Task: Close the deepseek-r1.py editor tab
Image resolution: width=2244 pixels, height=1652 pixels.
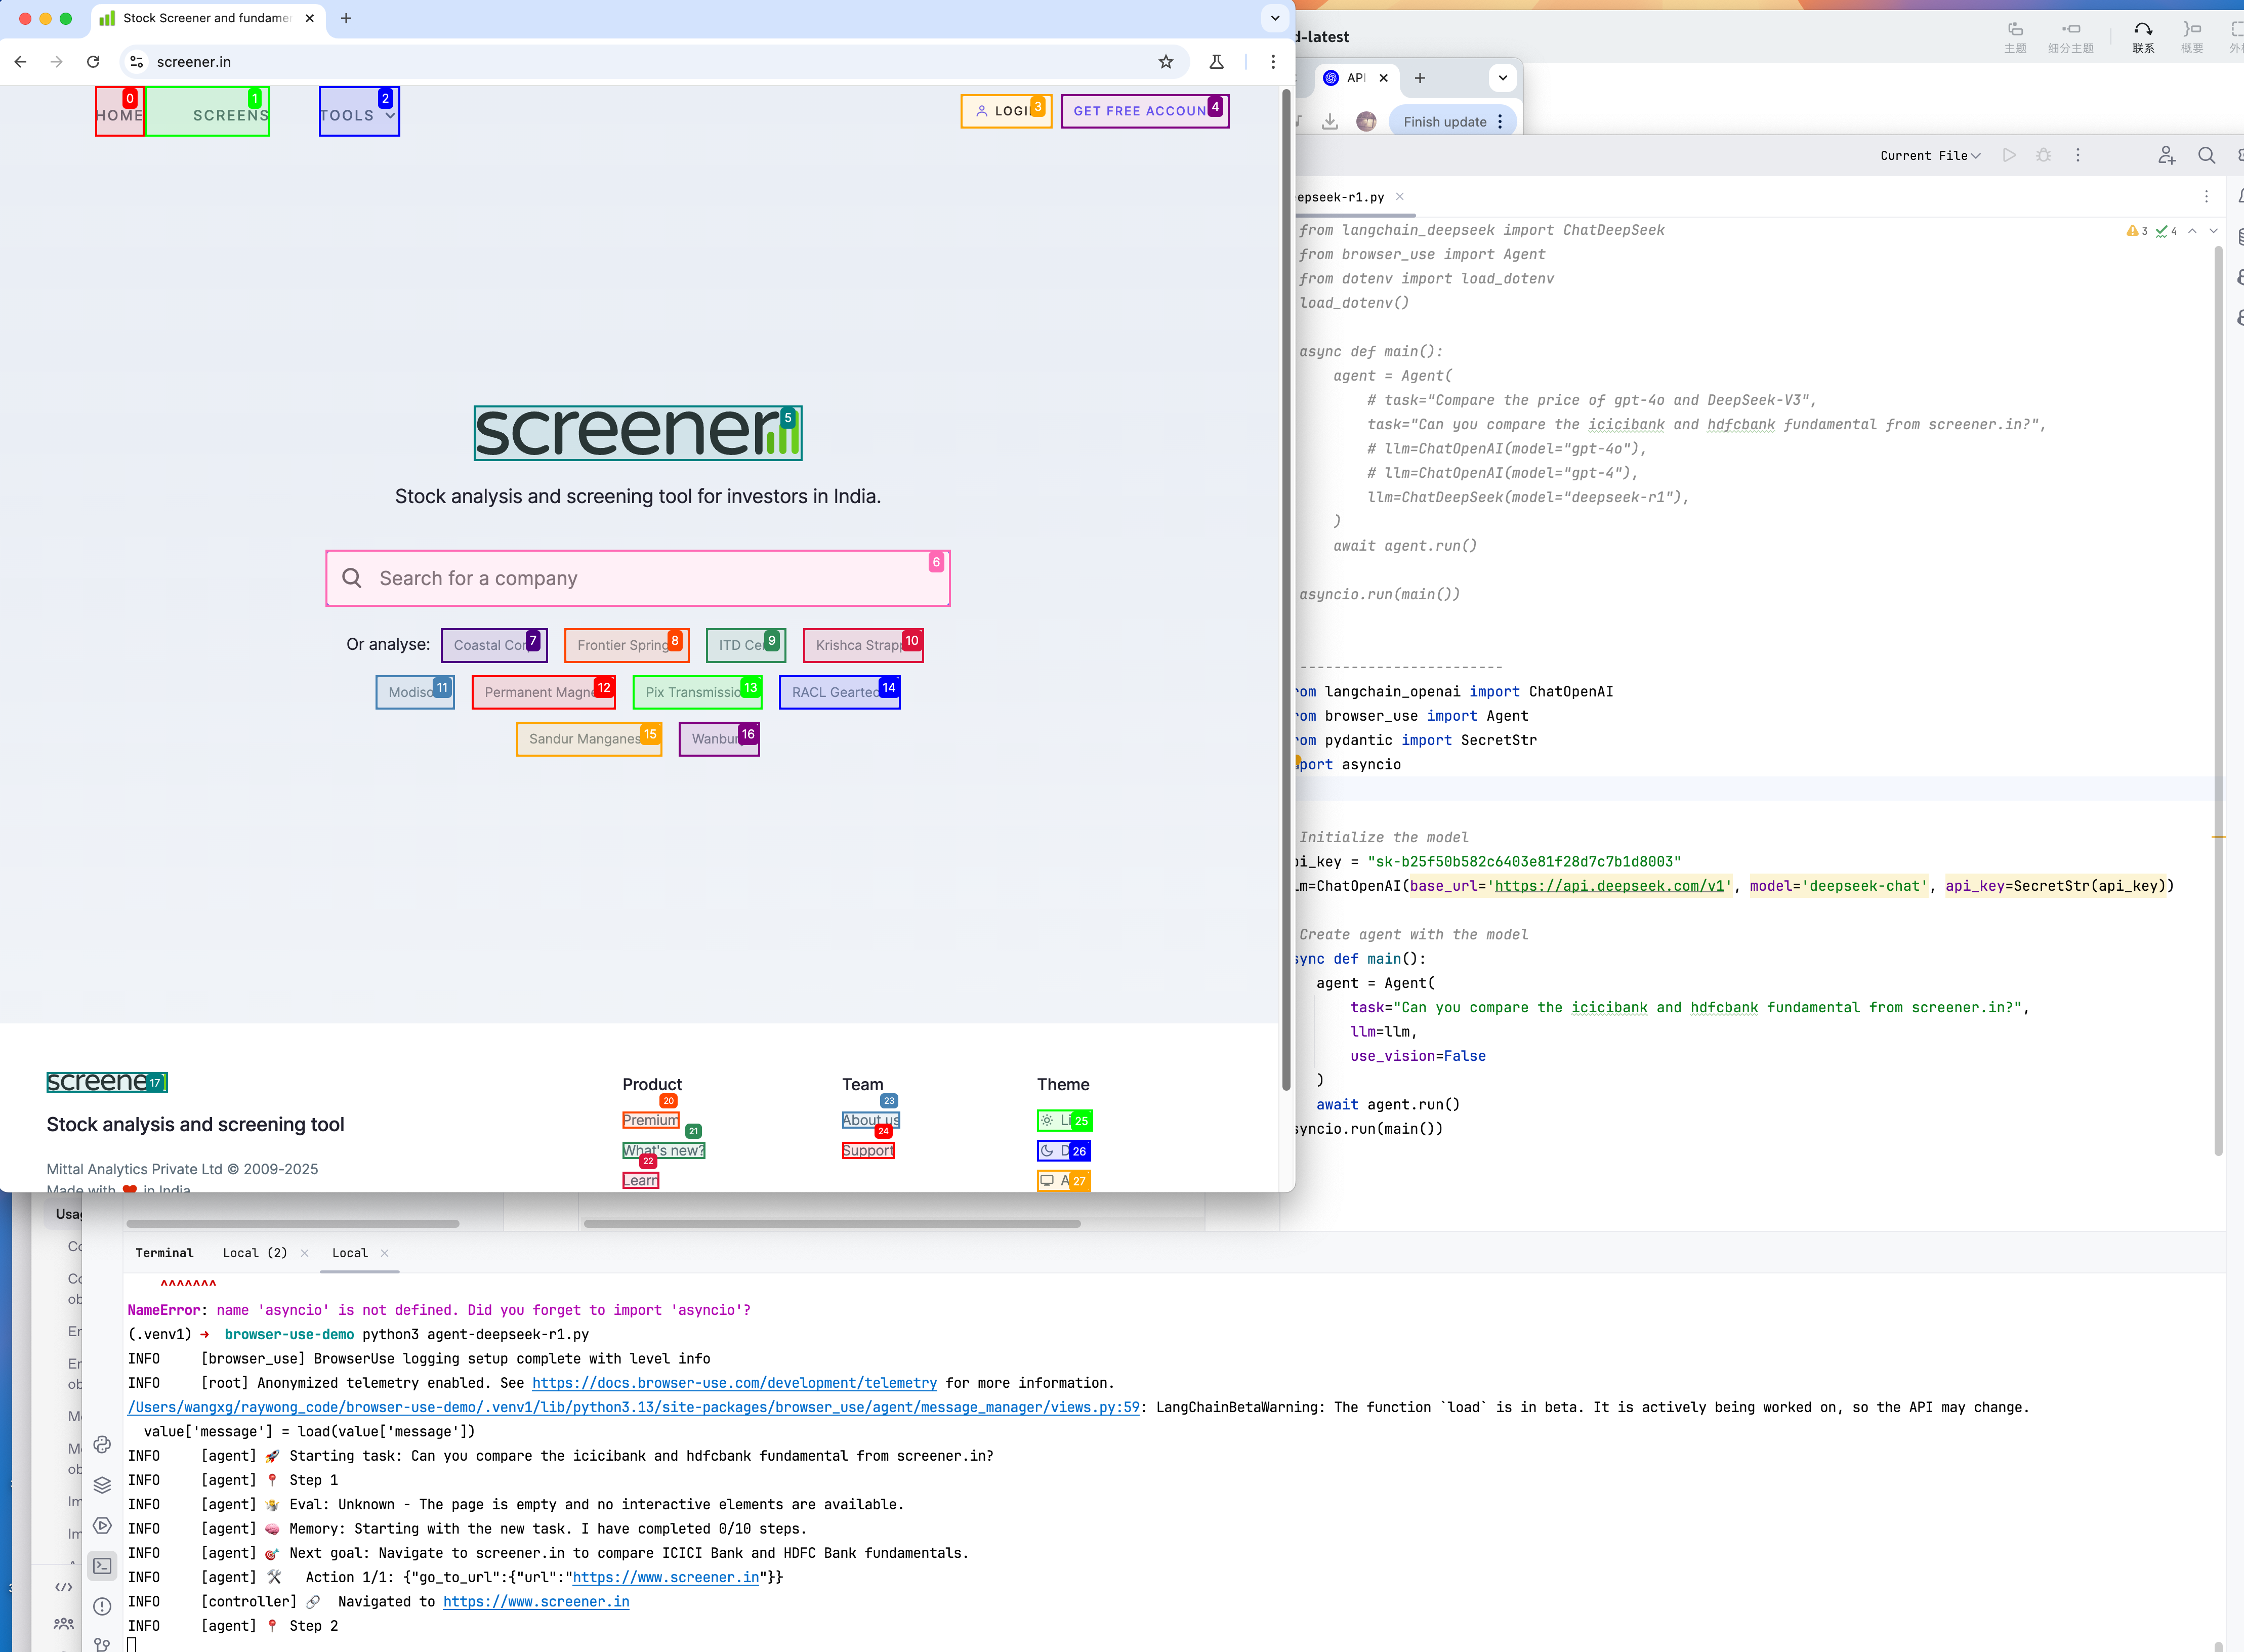Action: tap(1400, 197)
